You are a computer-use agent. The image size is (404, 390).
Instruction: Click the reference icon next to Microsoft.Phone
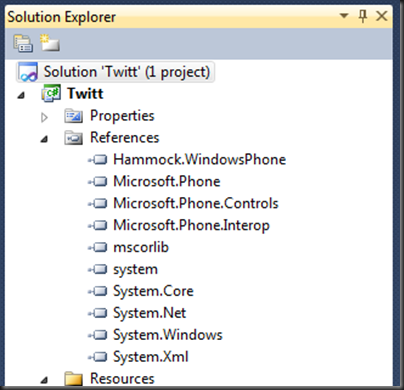click(98, 182)
